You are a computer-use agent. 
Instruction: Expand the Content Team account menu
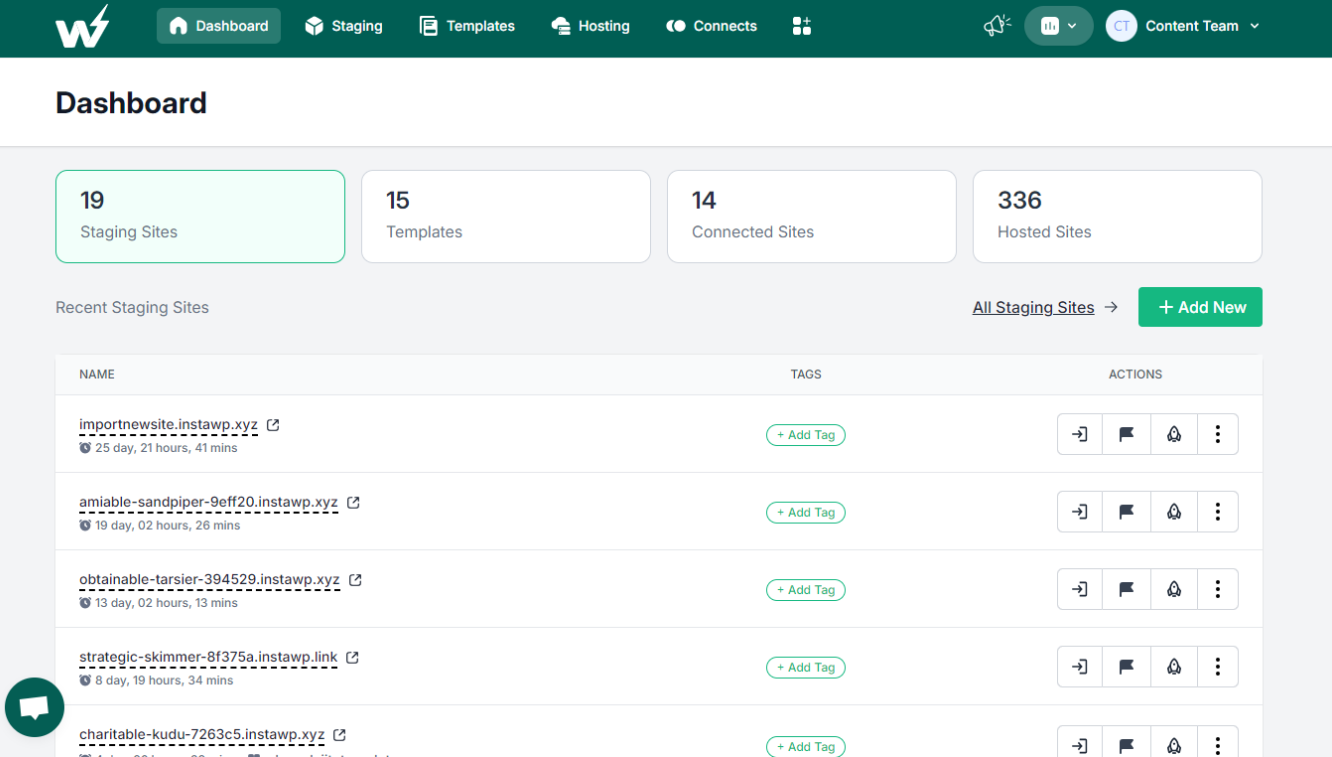1184,26
